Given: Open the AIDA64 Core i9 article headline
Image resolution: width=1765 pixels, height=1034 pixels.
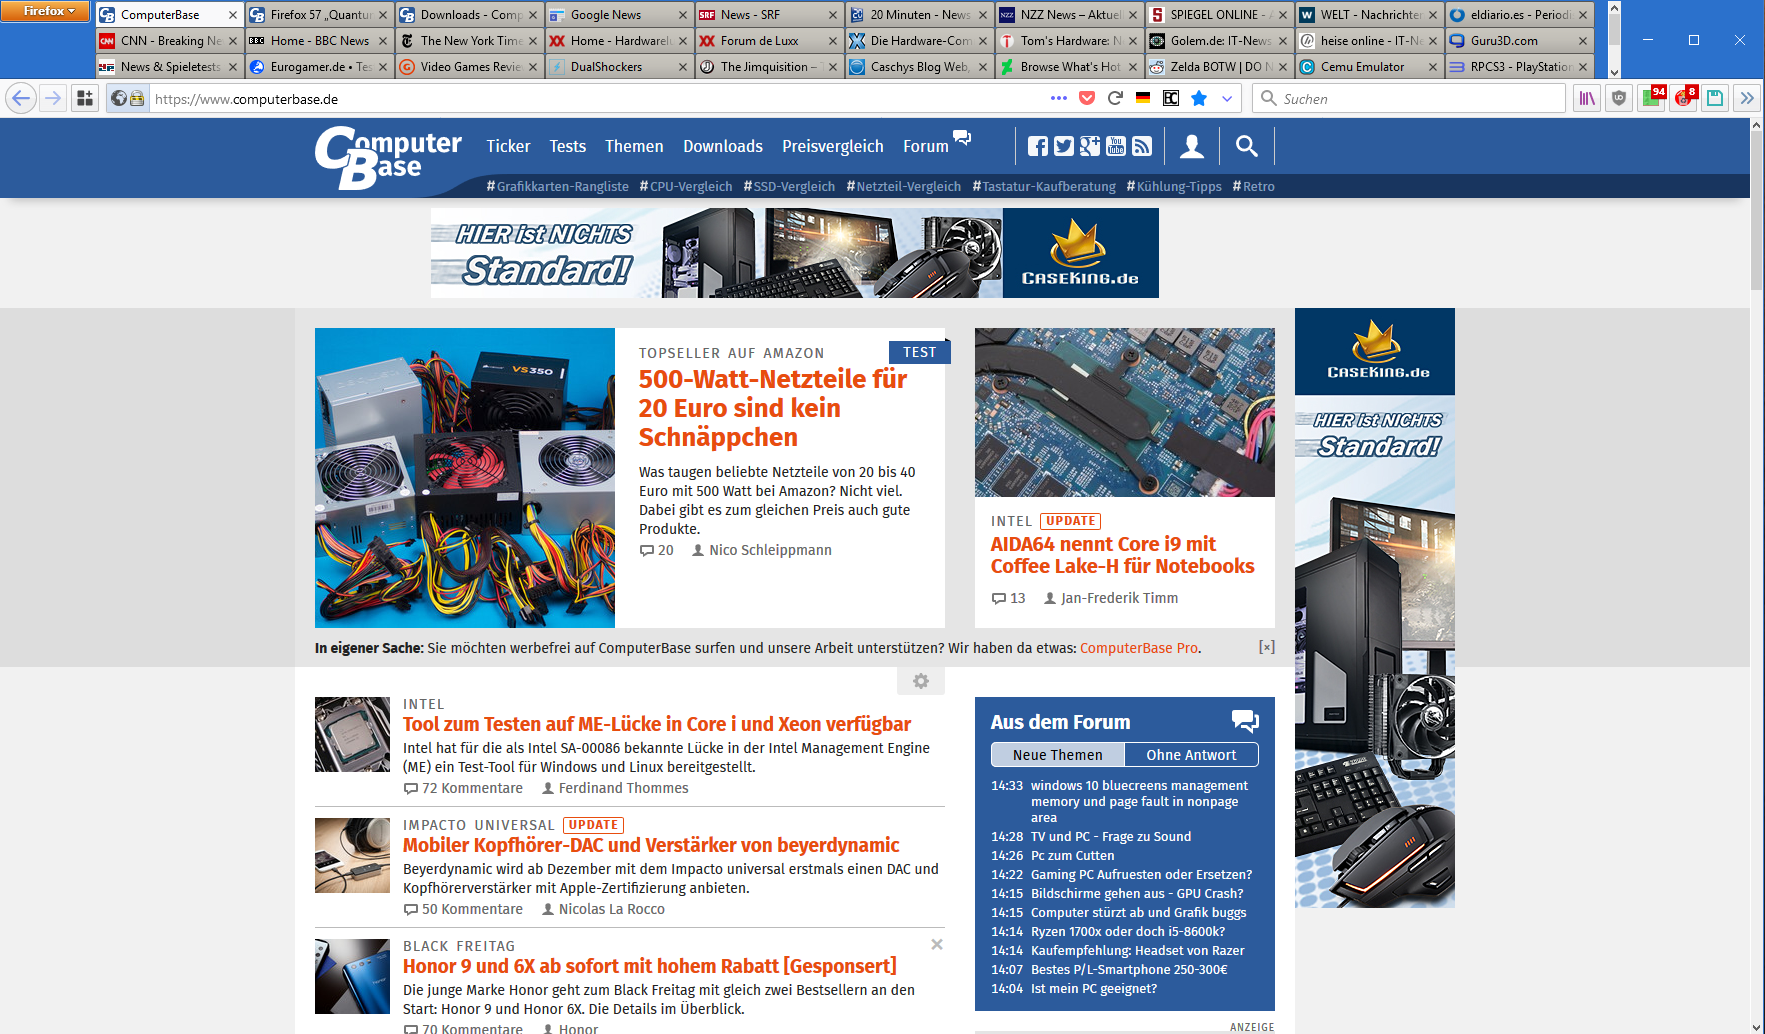Looking at the screenshot, I should tap(1122, 555).
